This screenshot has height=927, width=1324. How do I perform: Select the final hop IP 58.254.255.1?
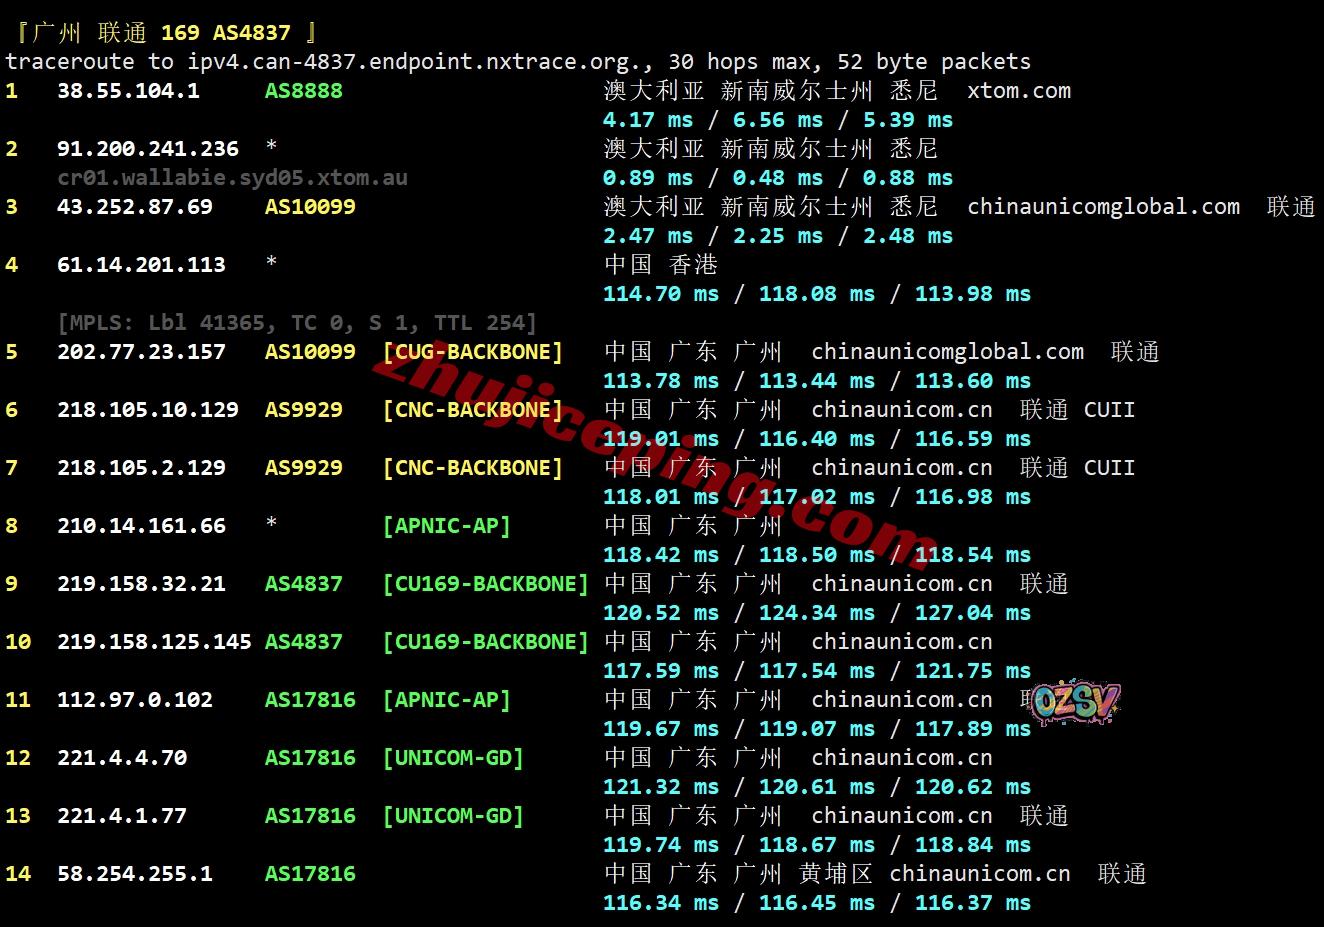click(135, 874)
